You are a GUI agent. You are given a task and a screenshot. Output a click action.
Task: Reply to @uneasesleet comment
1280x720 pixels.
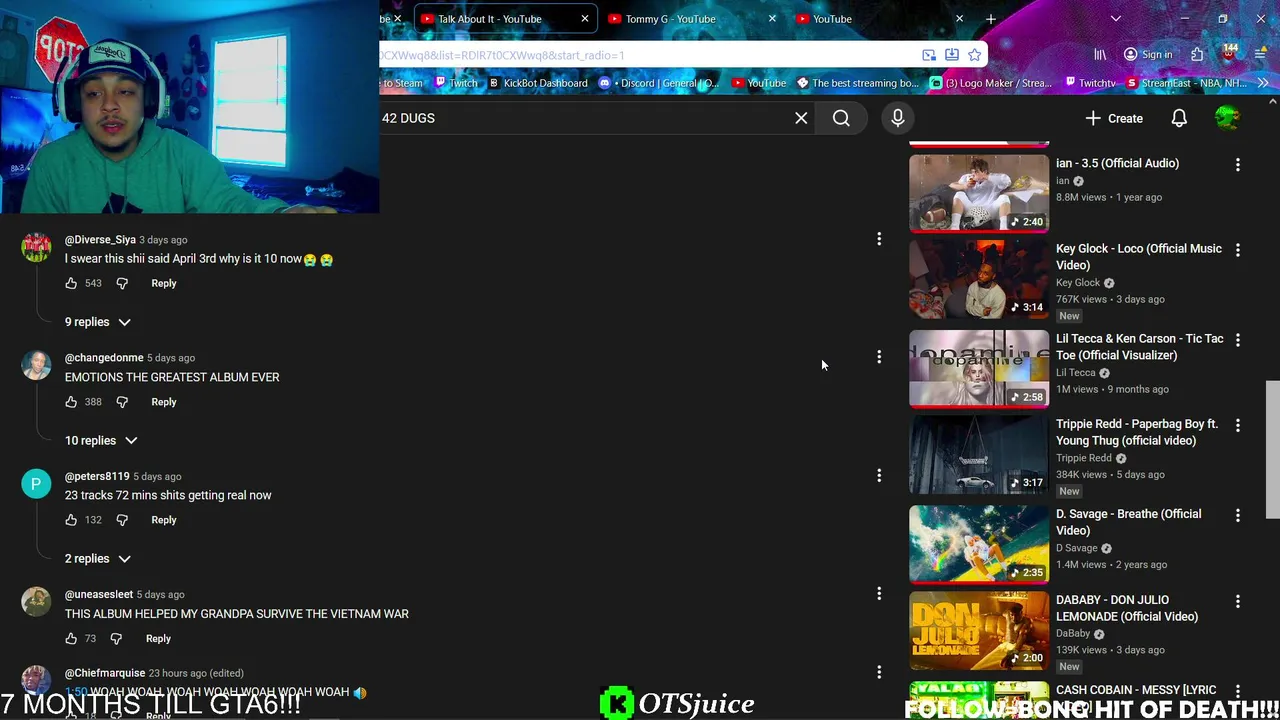pyautogui.click(x=158, y=638)
